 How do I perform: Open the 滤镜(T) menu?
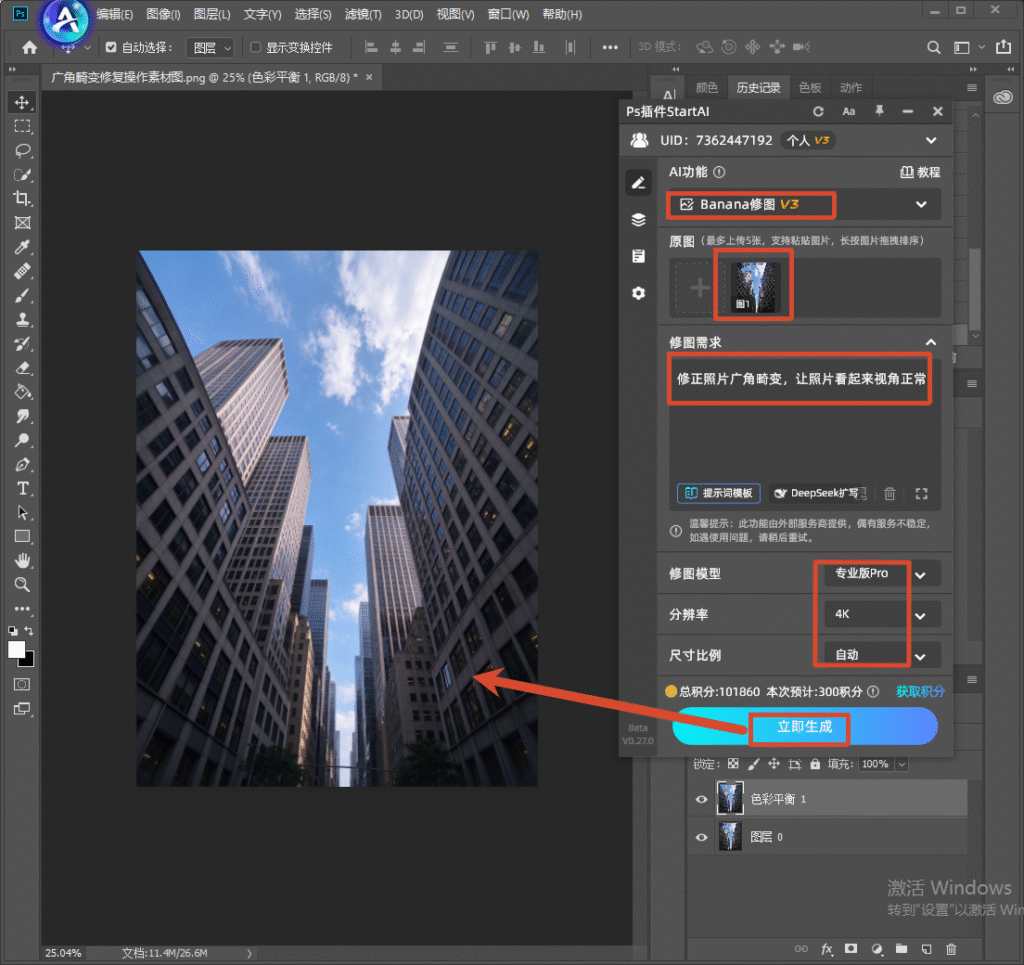pyautogui.click(x=363, y=14)
